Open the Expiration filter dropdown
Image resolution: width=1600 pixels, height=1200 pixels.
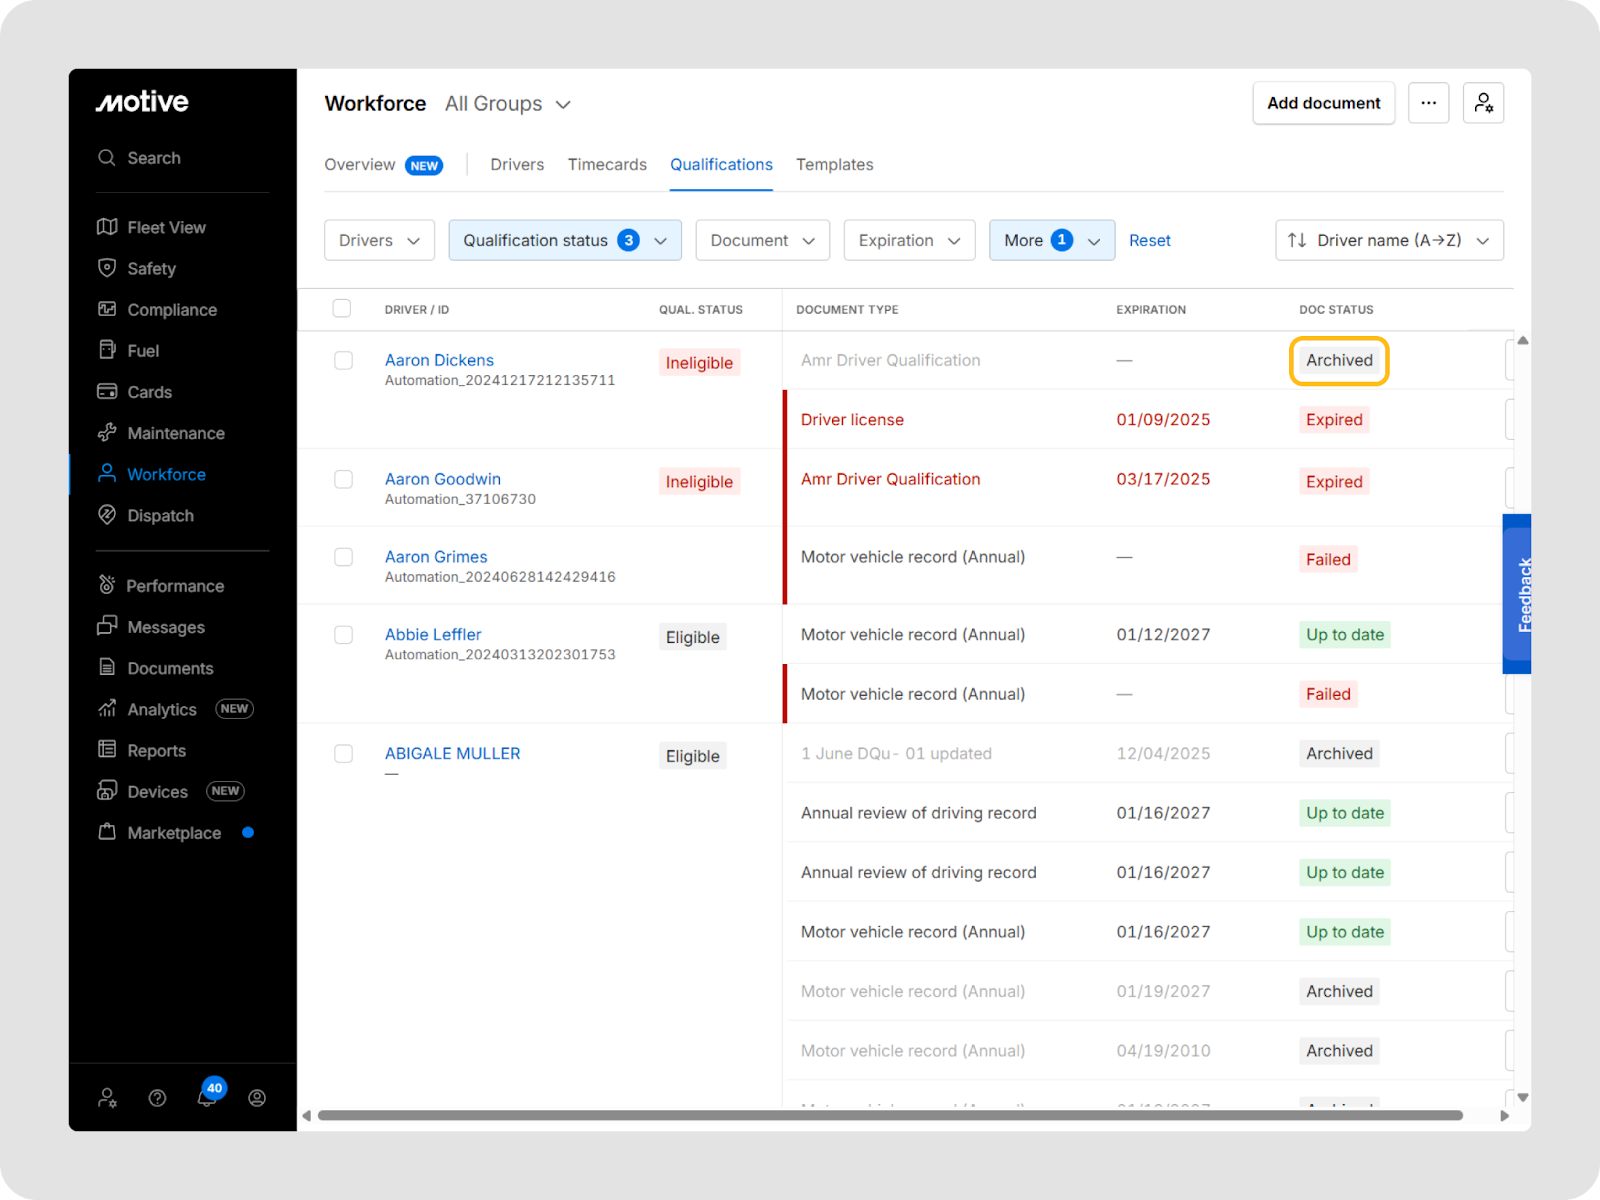(x=909, y=240)
